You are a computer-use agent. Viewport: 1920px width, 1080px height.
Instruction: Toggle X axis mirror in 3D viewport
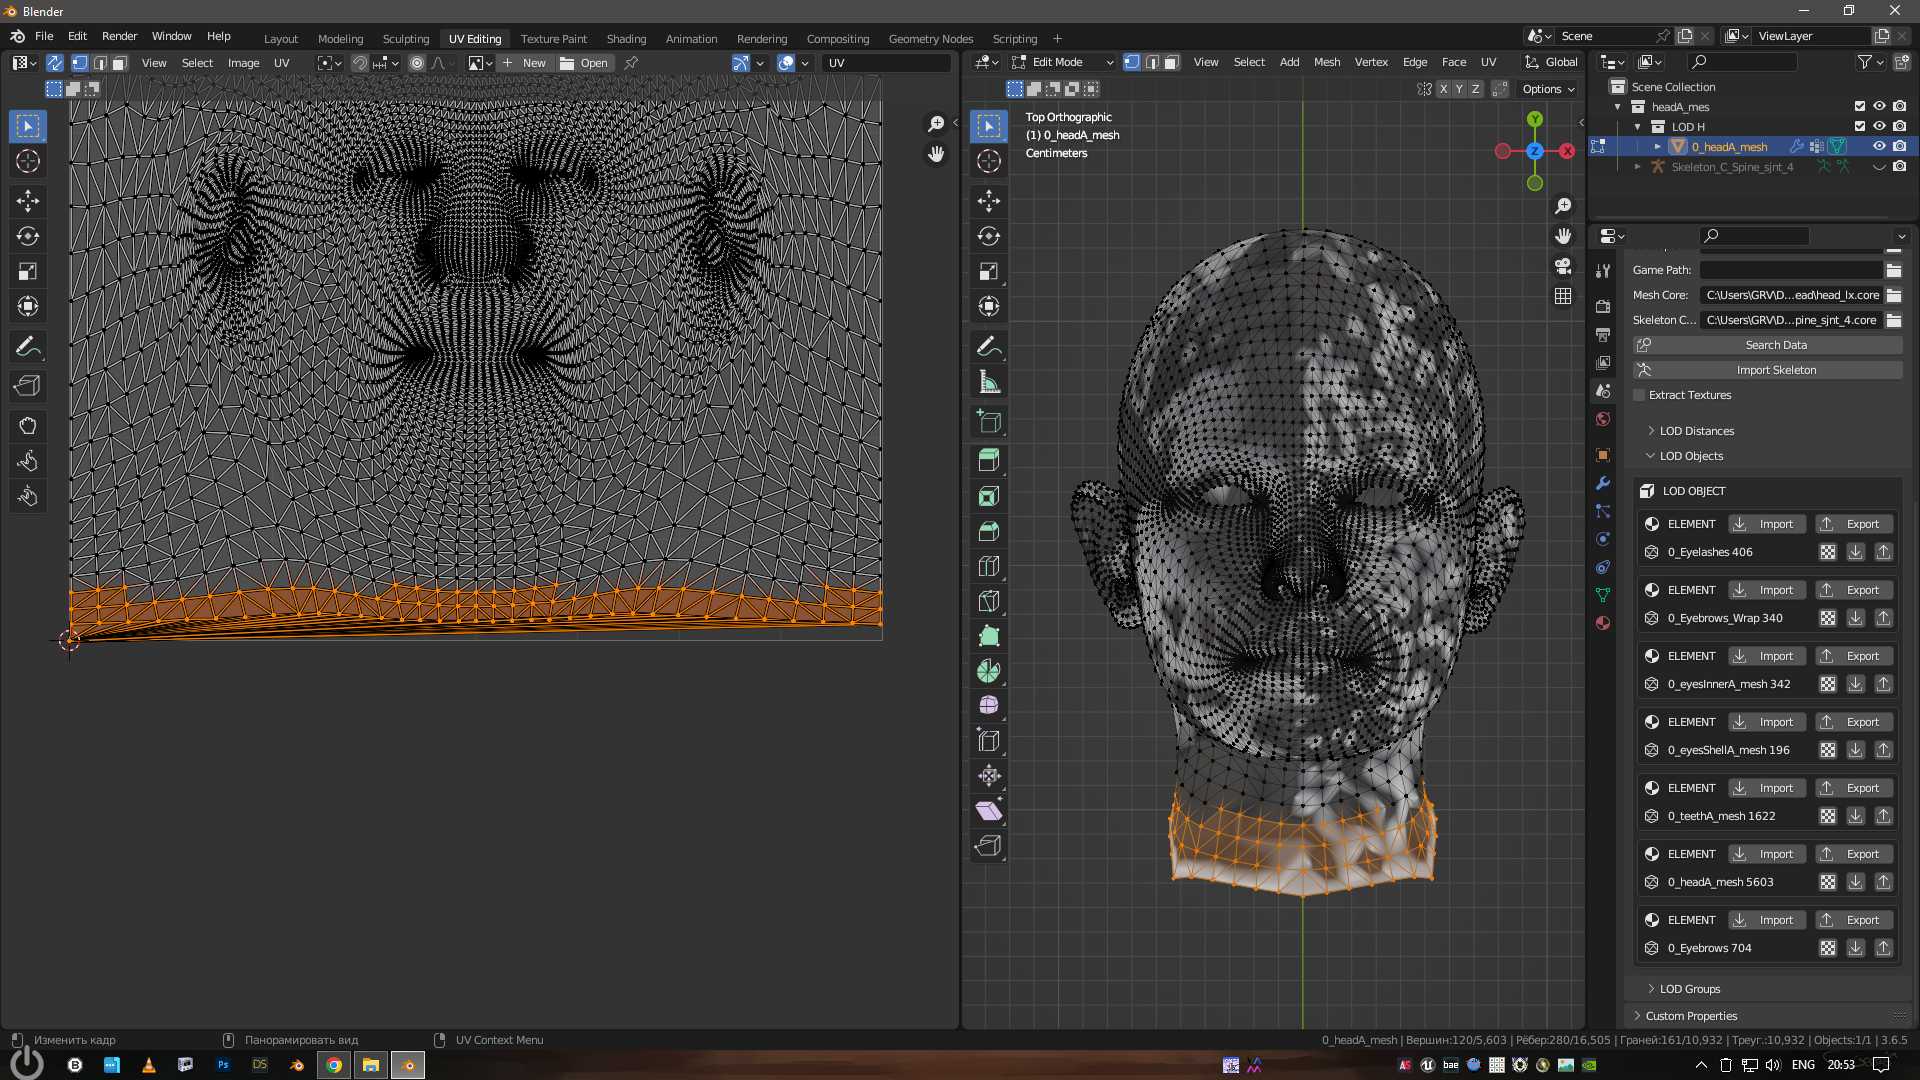1443,89
